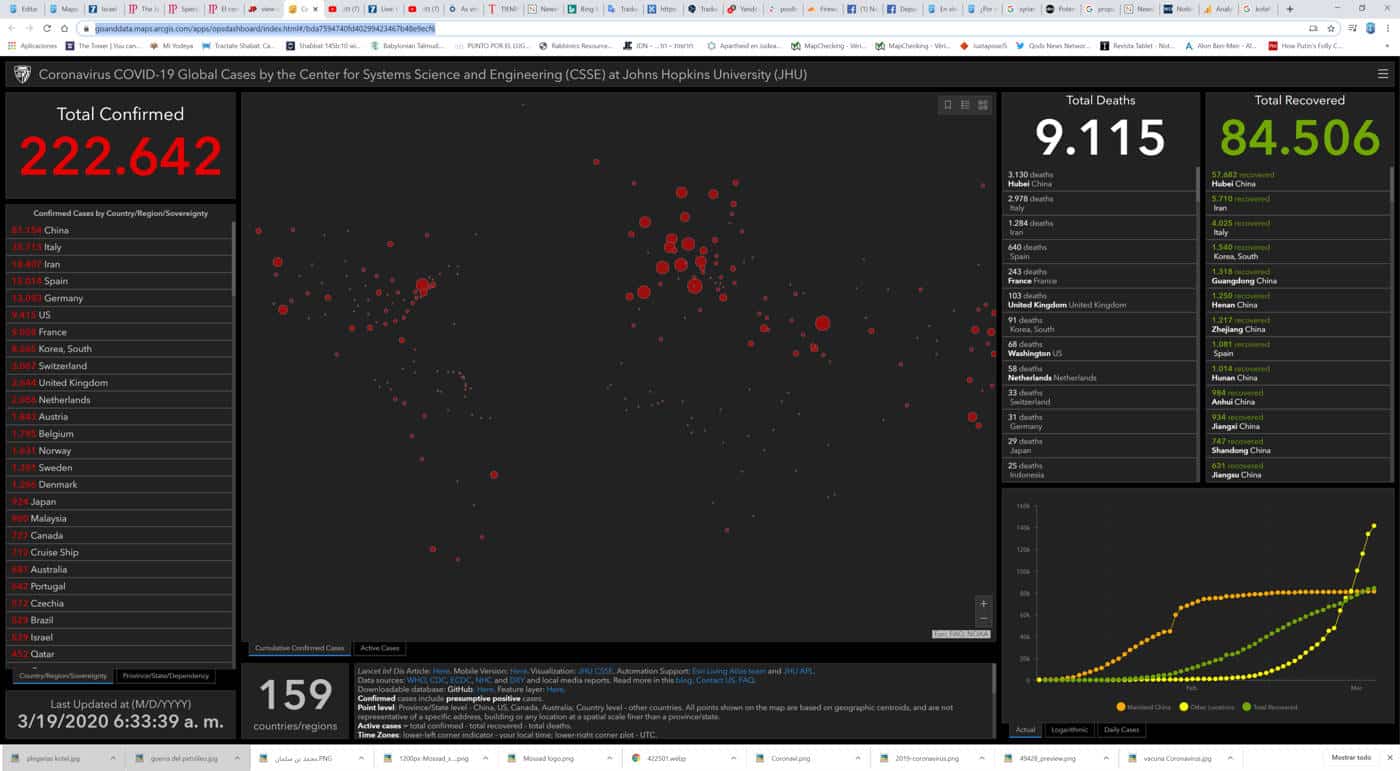Click the Hubei China deaths entry
This screenshot has height=771, width=1400.
[1099, 179]
